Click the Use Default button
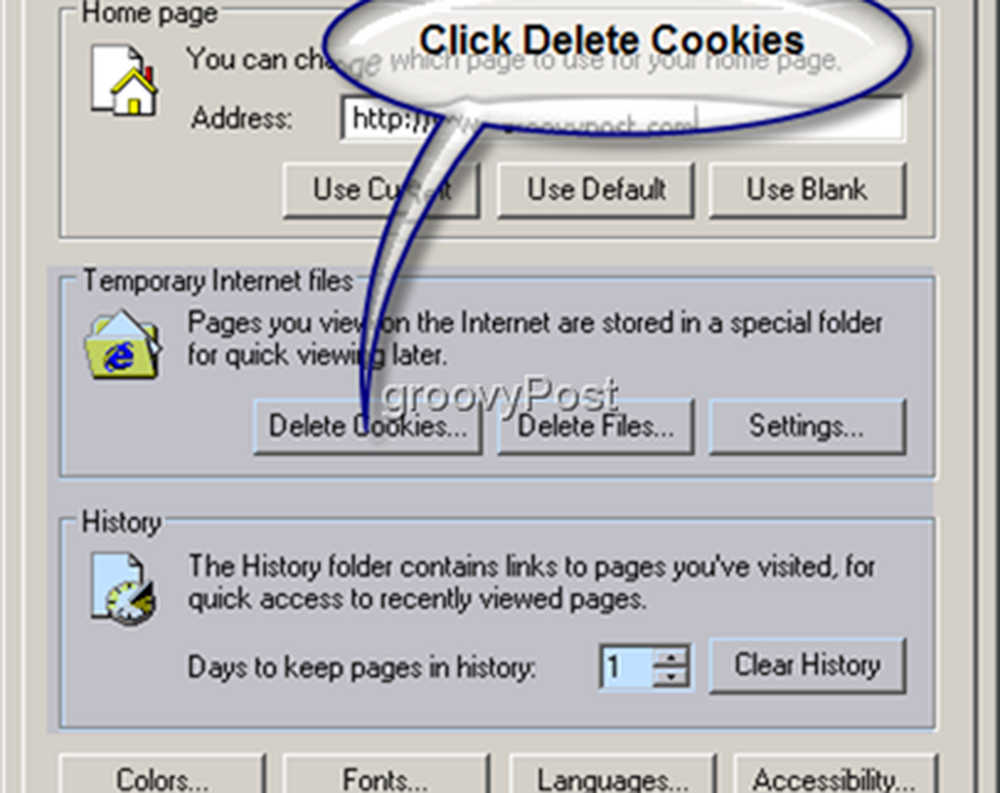This screenshot has height=793, width=1000. [x=596, y=190]
